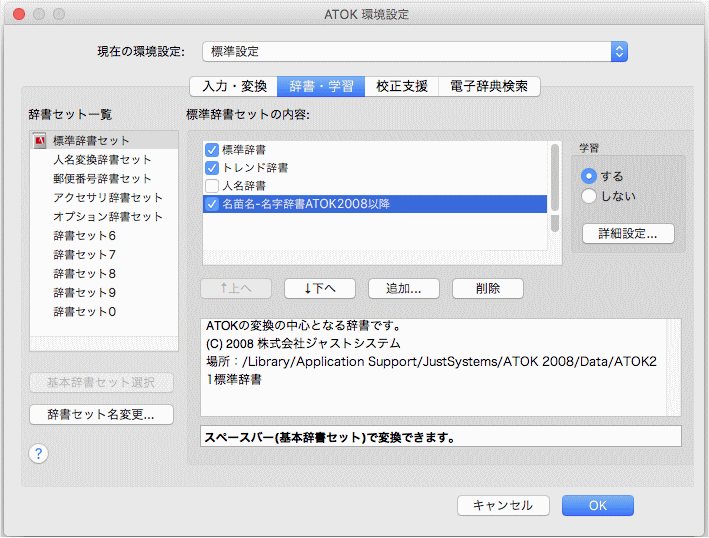Viewport: 709px width, 538px height.
Task: Select the 人名辞書 row text
Action: tap(244, 186)
